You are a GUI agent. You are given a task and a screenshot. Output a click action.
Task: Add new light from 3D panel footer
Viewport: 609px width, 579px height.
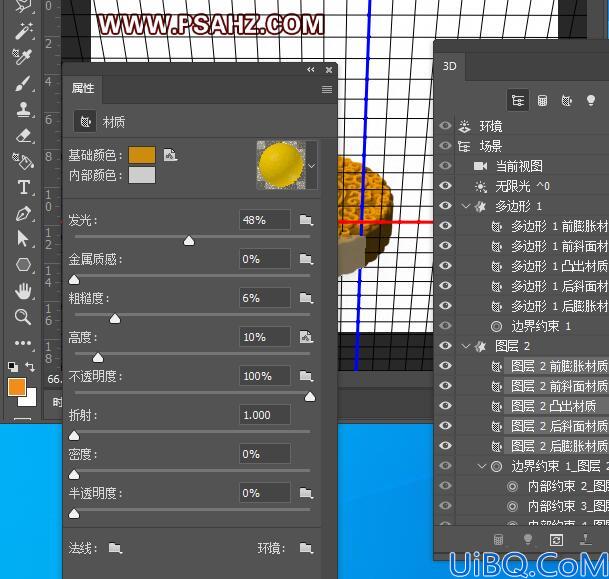point(527,539)
